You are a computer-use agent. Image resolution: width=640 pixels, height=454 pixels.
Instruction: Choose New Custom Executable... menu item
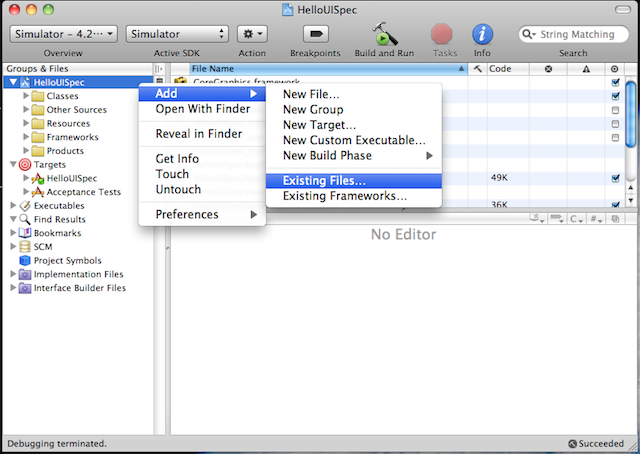(x=353, y=140)
